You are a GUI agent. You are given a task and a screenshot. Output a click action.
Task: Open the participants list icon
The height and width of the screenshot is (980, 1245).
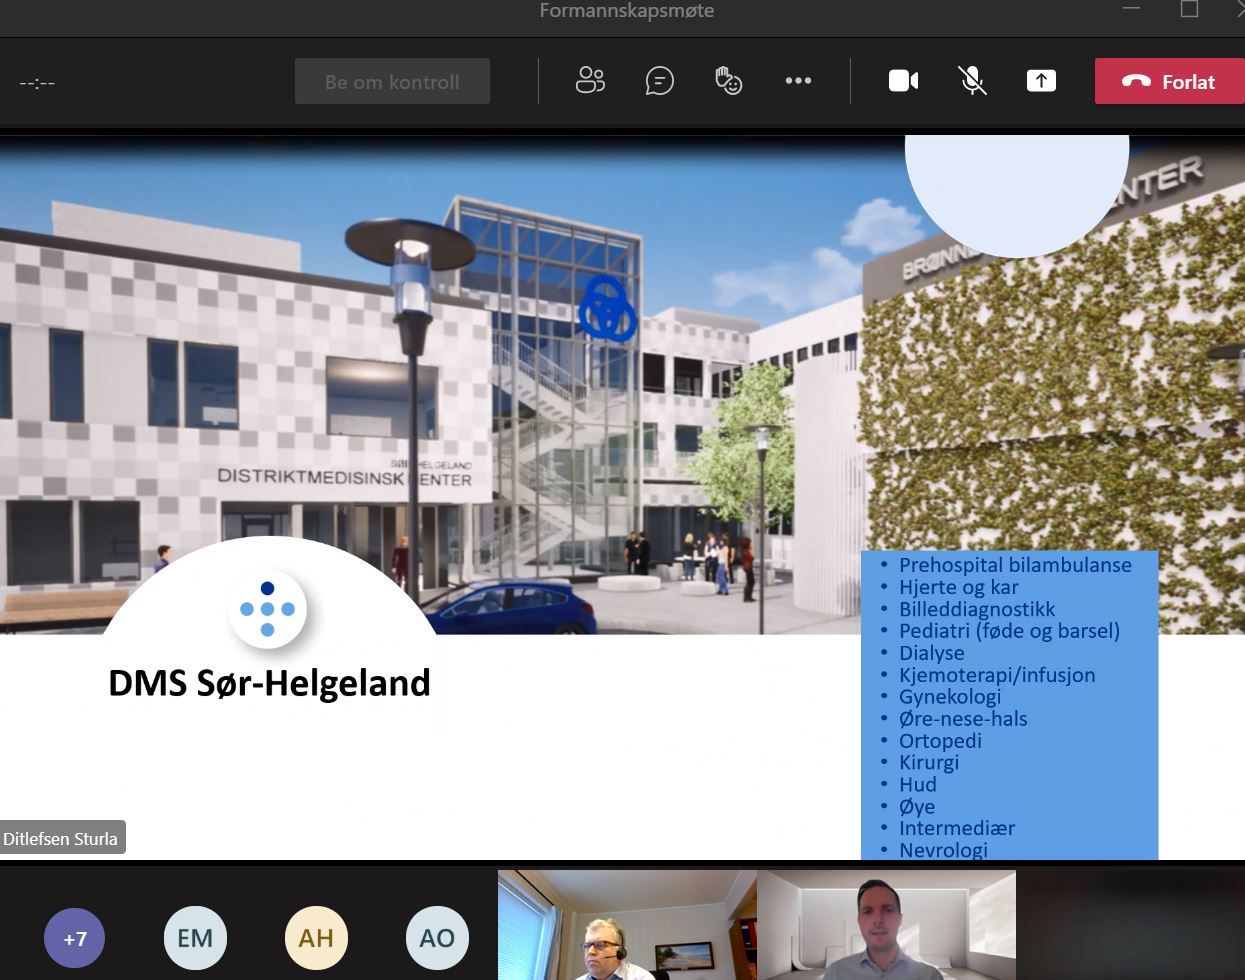click(x=590, y=81)
